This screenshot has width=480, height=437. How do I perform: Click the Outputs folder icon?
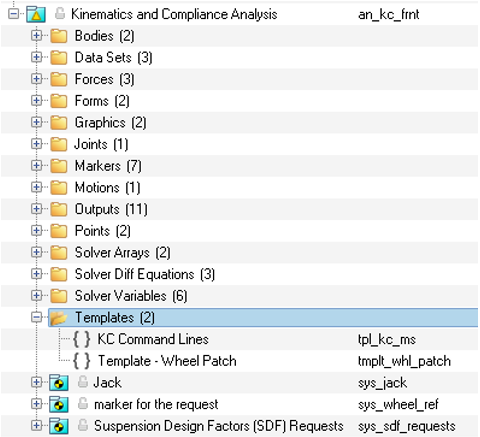[x=59, y=209]
